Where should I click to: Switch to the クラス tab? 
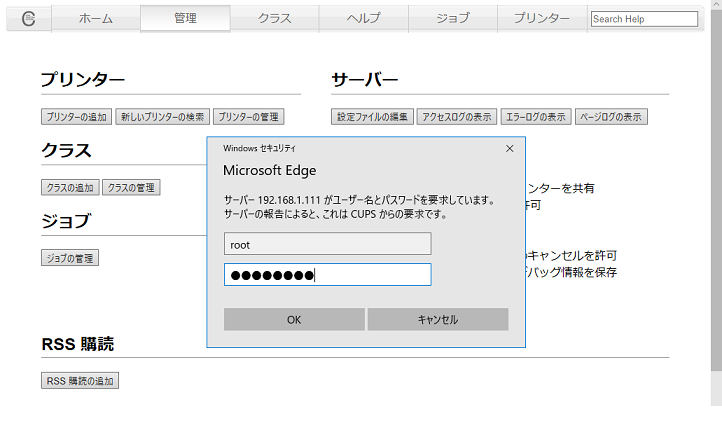(274, 18)
